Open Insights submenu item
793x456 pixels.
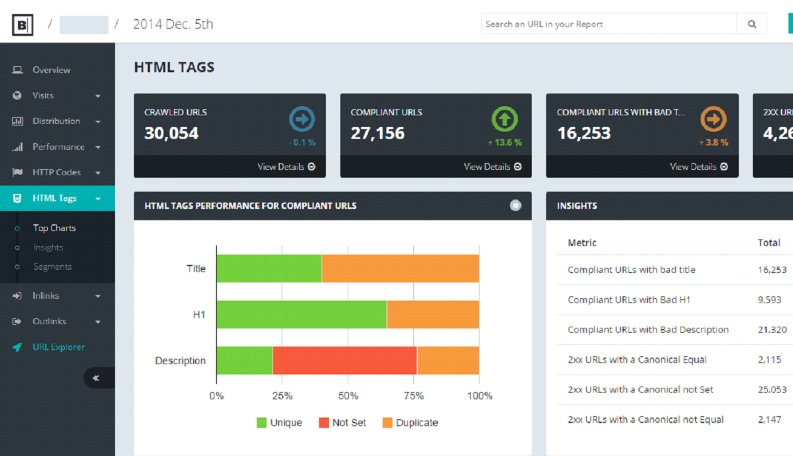tap(48, 247)
